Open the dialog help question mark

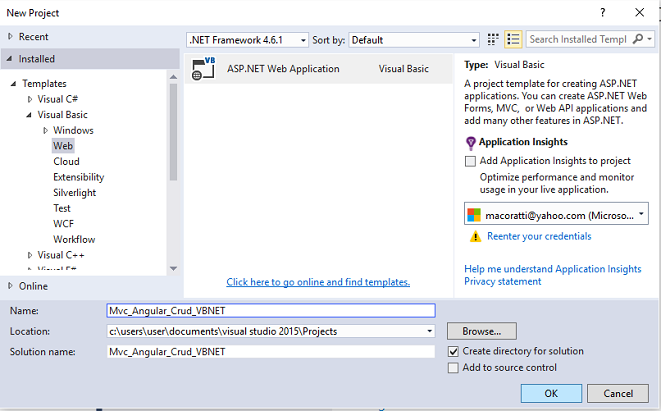(x=603, y=13)
